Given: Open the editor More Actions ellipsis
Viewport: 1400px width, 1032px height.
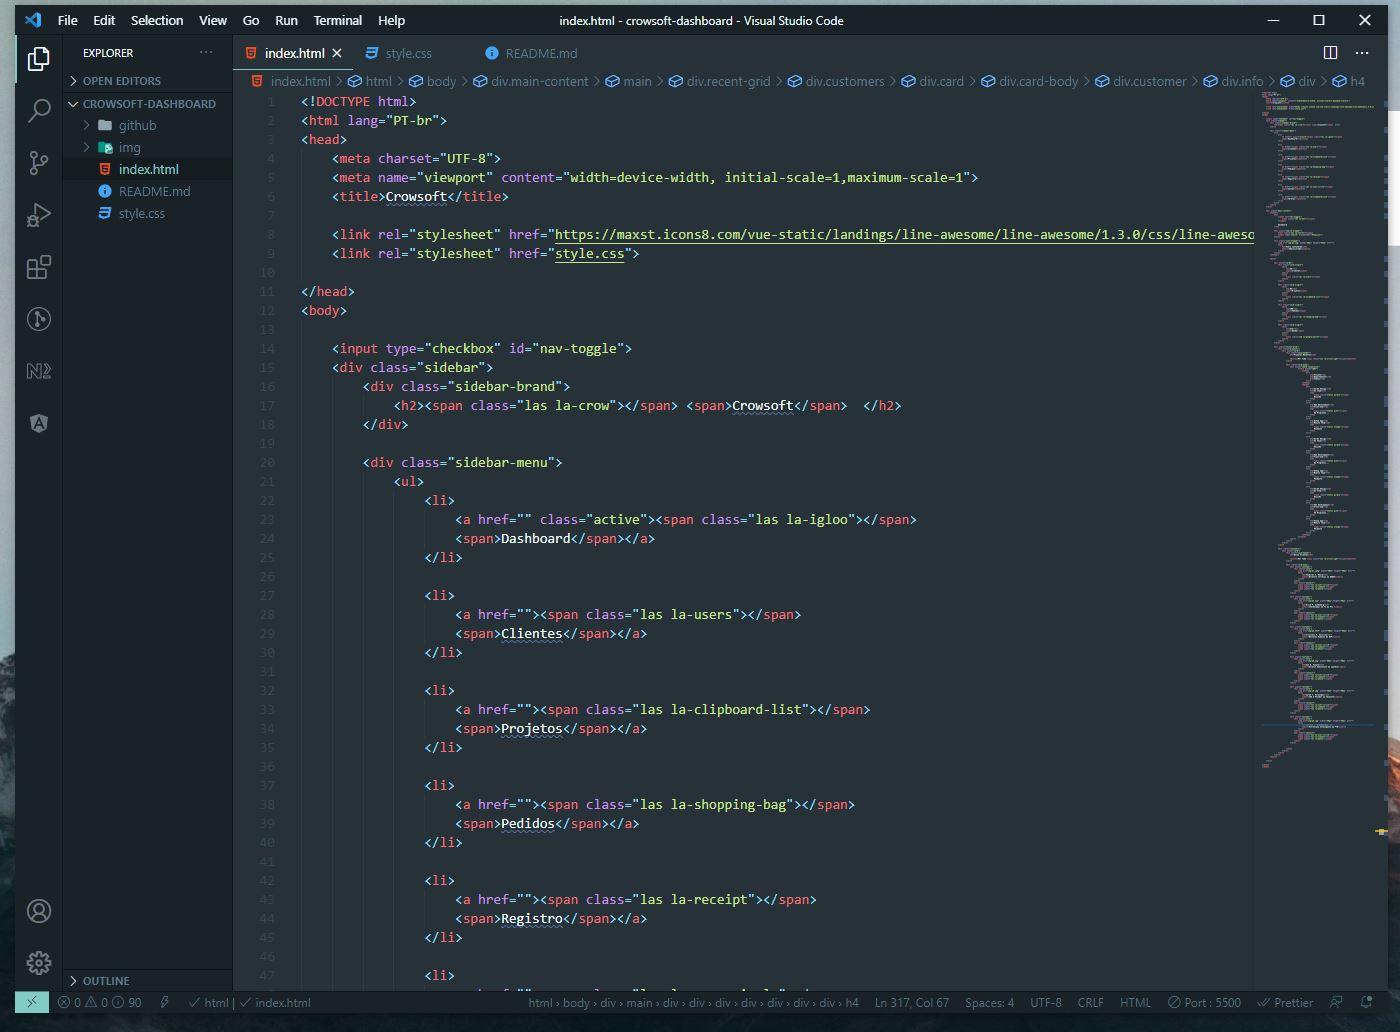Looking at the screenshot, I should tap(1362, 53).
